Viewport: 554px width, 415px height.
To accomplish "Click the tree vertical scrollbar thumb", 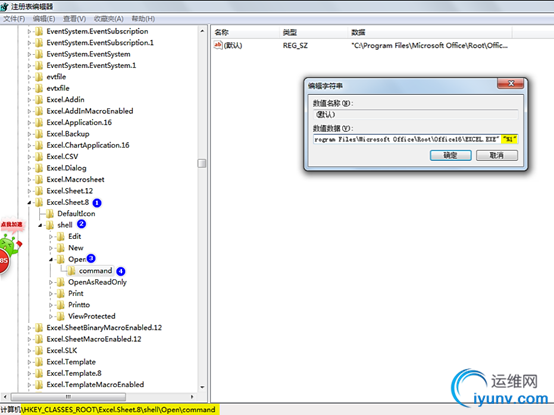I will pyautogui.click(x=202, y=163).
